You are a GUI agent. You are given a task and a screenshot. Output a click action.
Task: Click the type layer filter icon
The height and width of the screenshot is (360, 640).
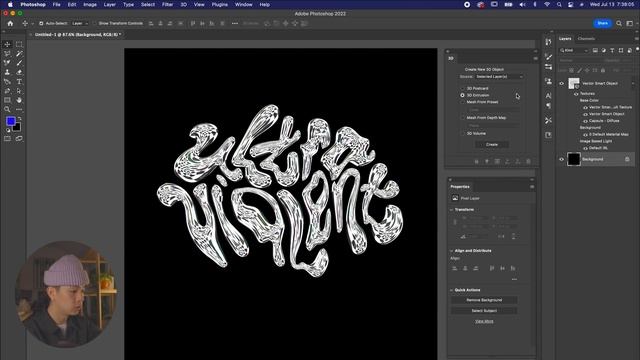click(x=612, y=50)
